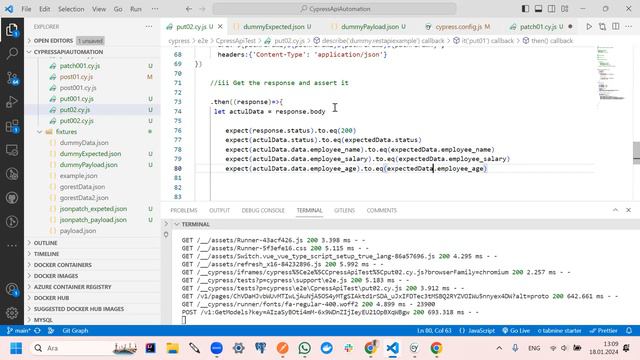Close the terminal panel
The image size is (640, 360).
click(x=629, y=210)
